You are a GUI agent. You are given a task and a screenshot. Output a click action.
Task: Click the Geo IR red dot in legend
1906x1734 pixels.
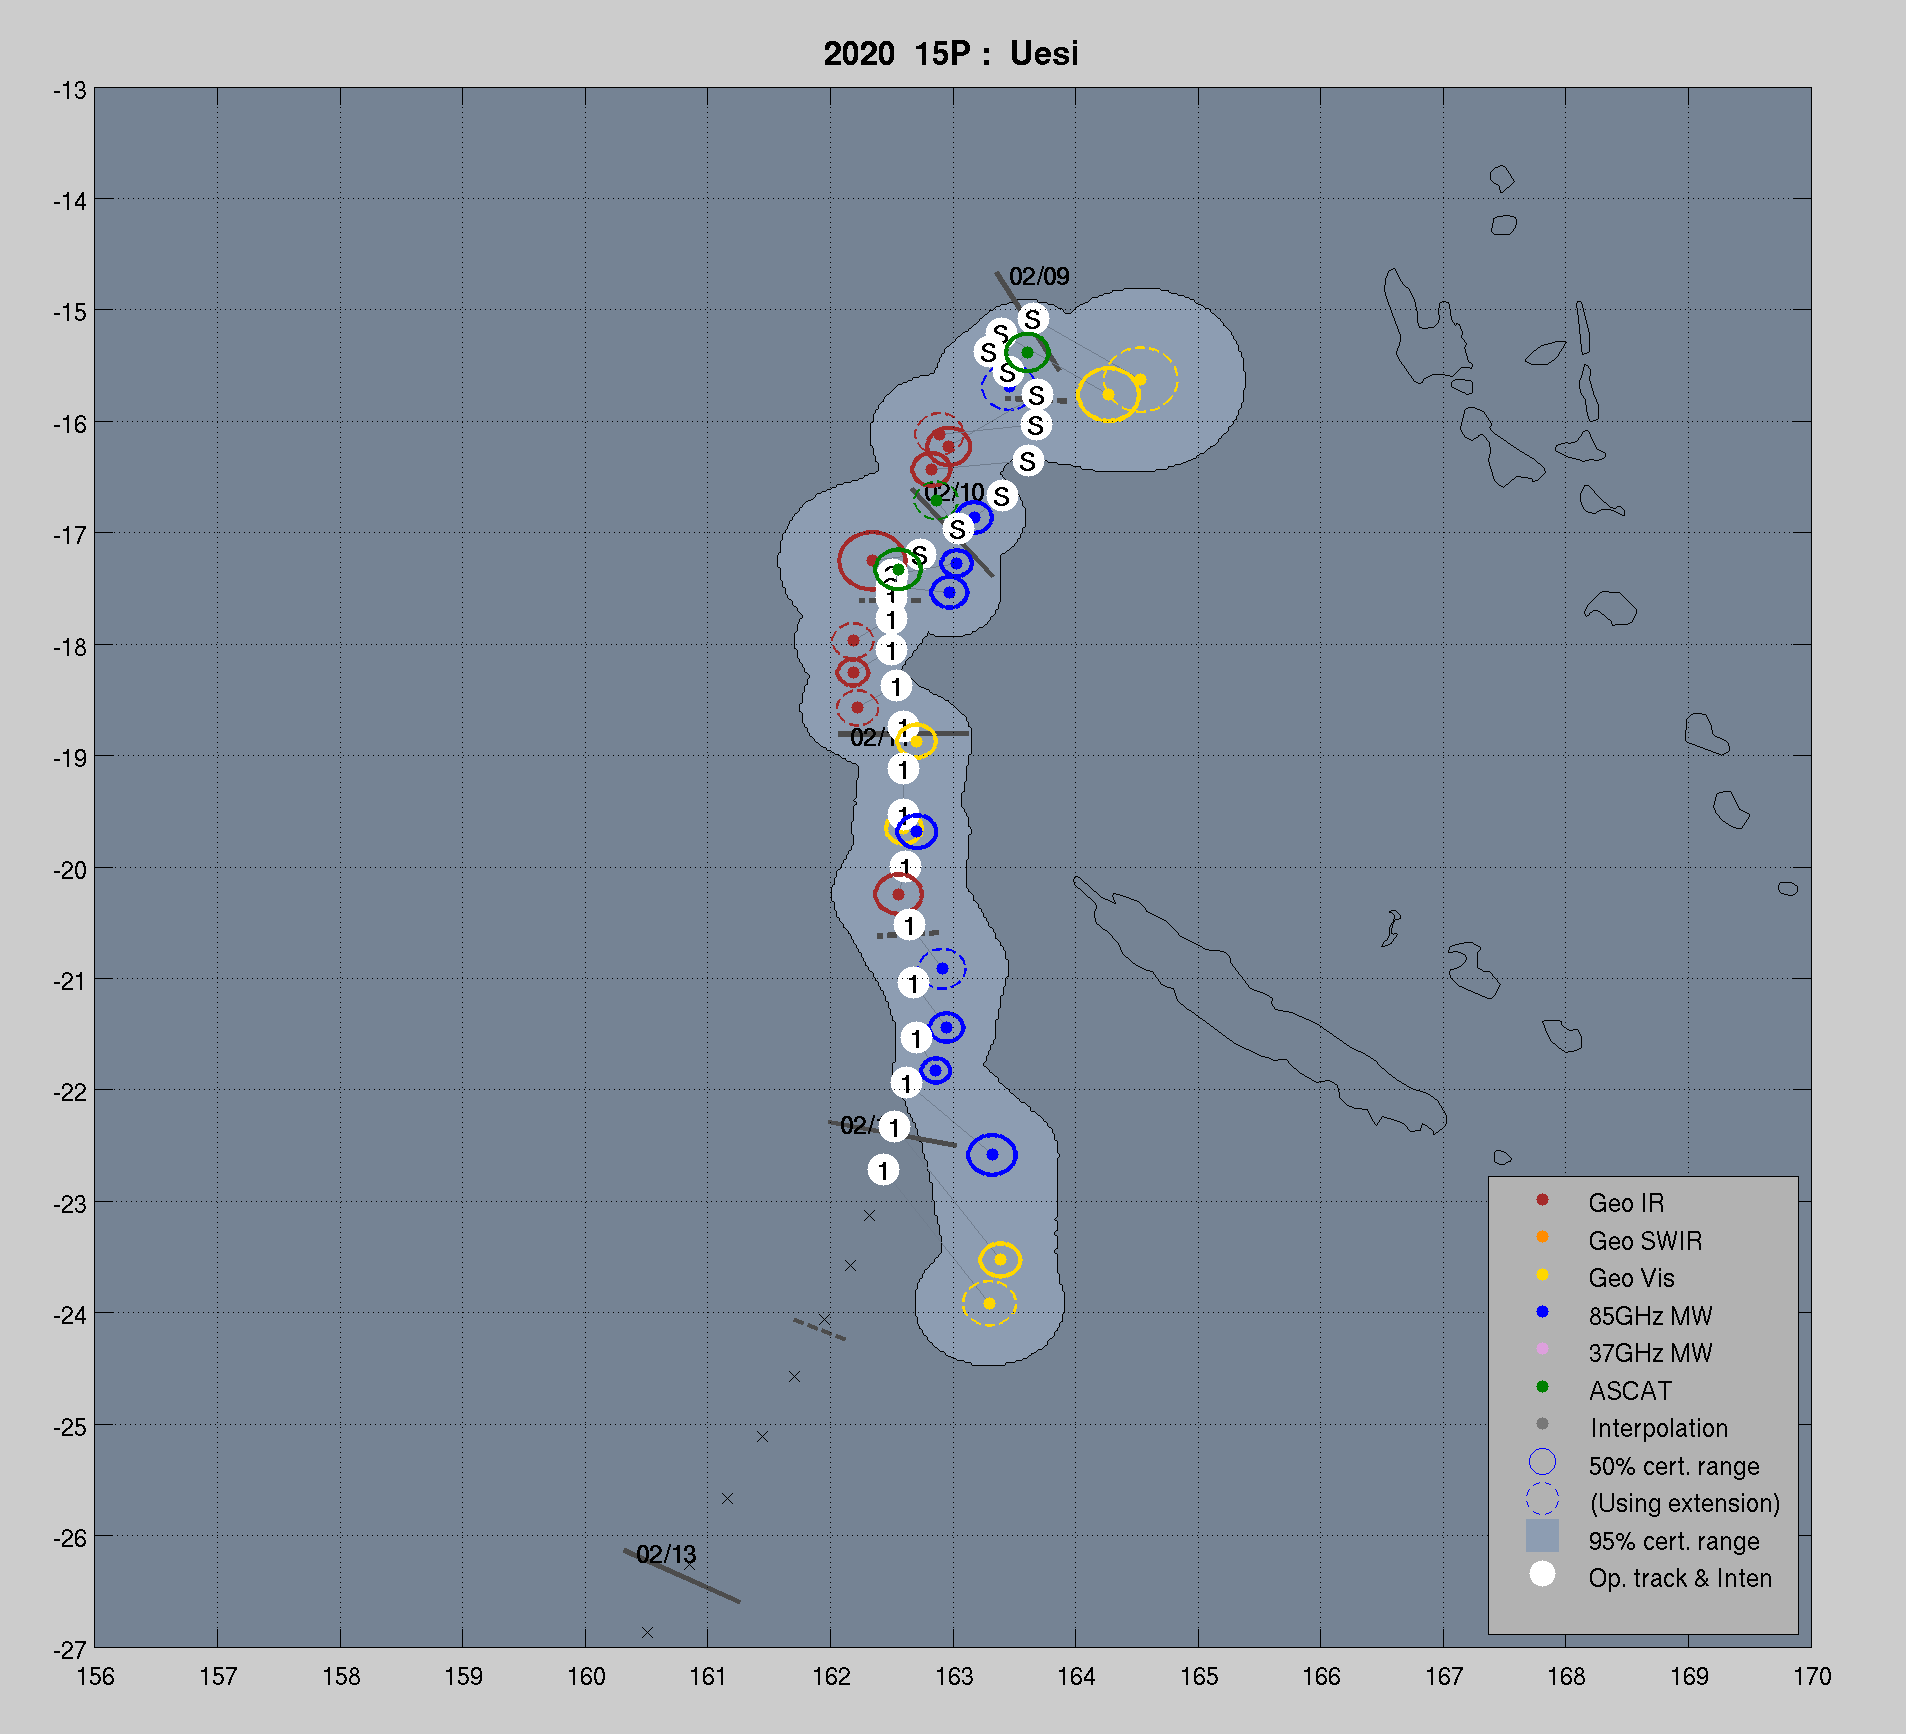(x=1542, y=1200)
